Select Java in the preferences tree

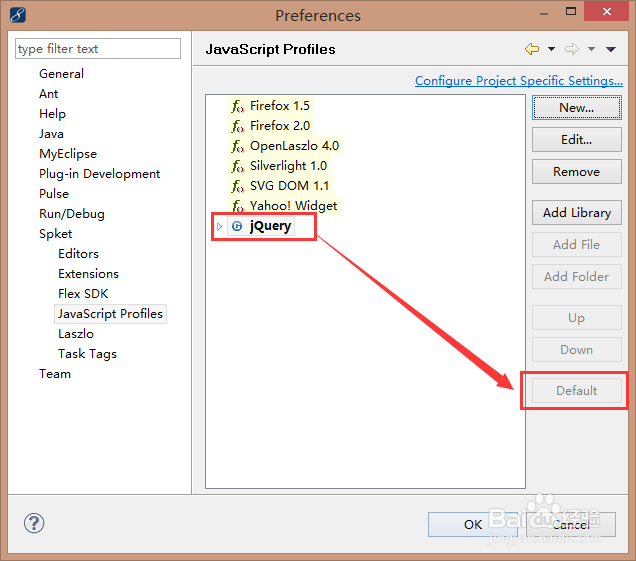point(51,134)
